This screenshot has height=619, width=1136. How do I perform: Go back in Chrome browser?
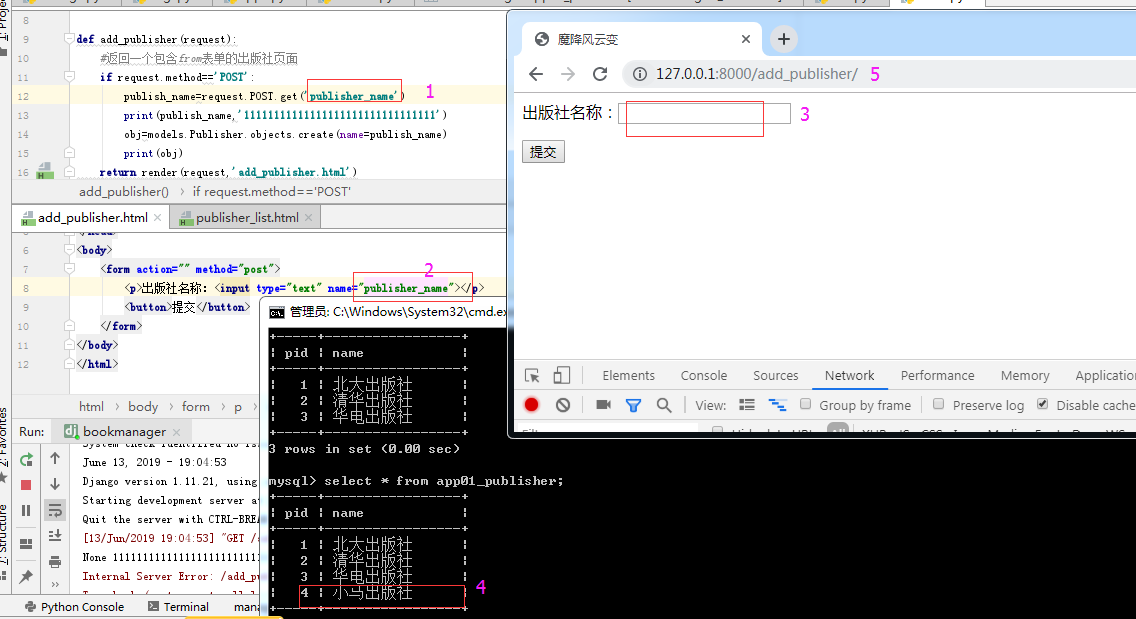(x=535, y=74)
